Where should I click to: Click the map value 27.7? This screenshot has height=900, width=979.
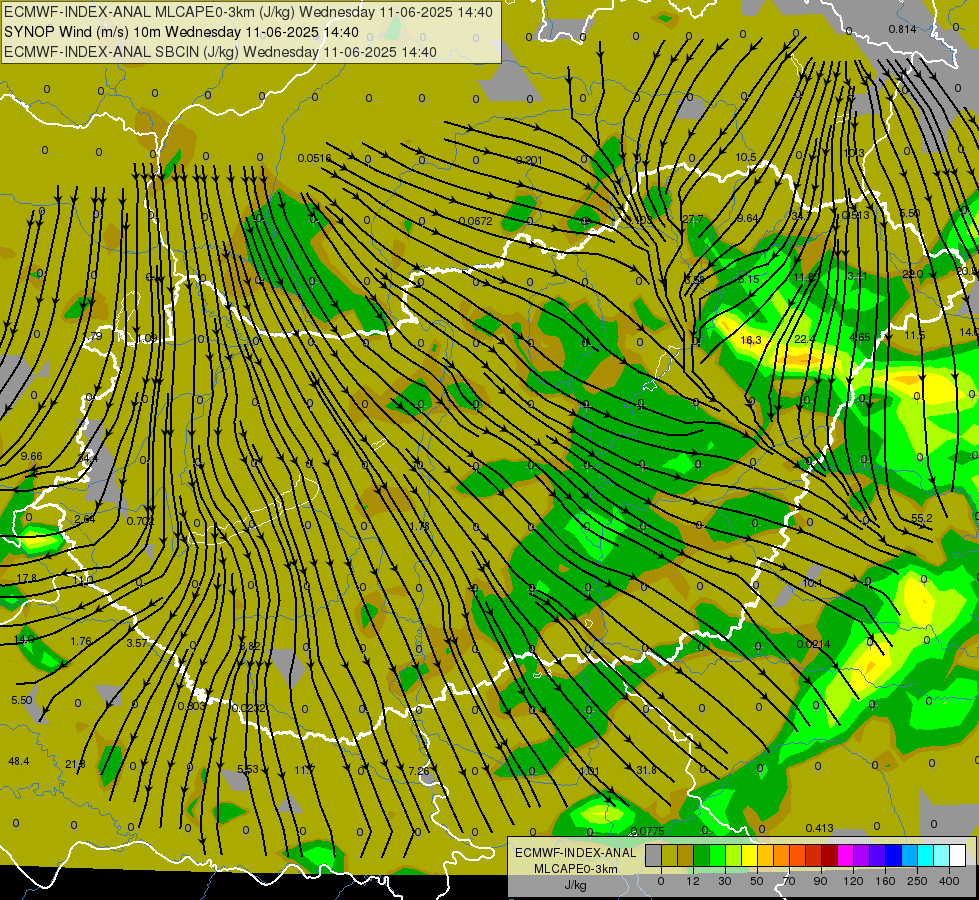tap(692, 219)
